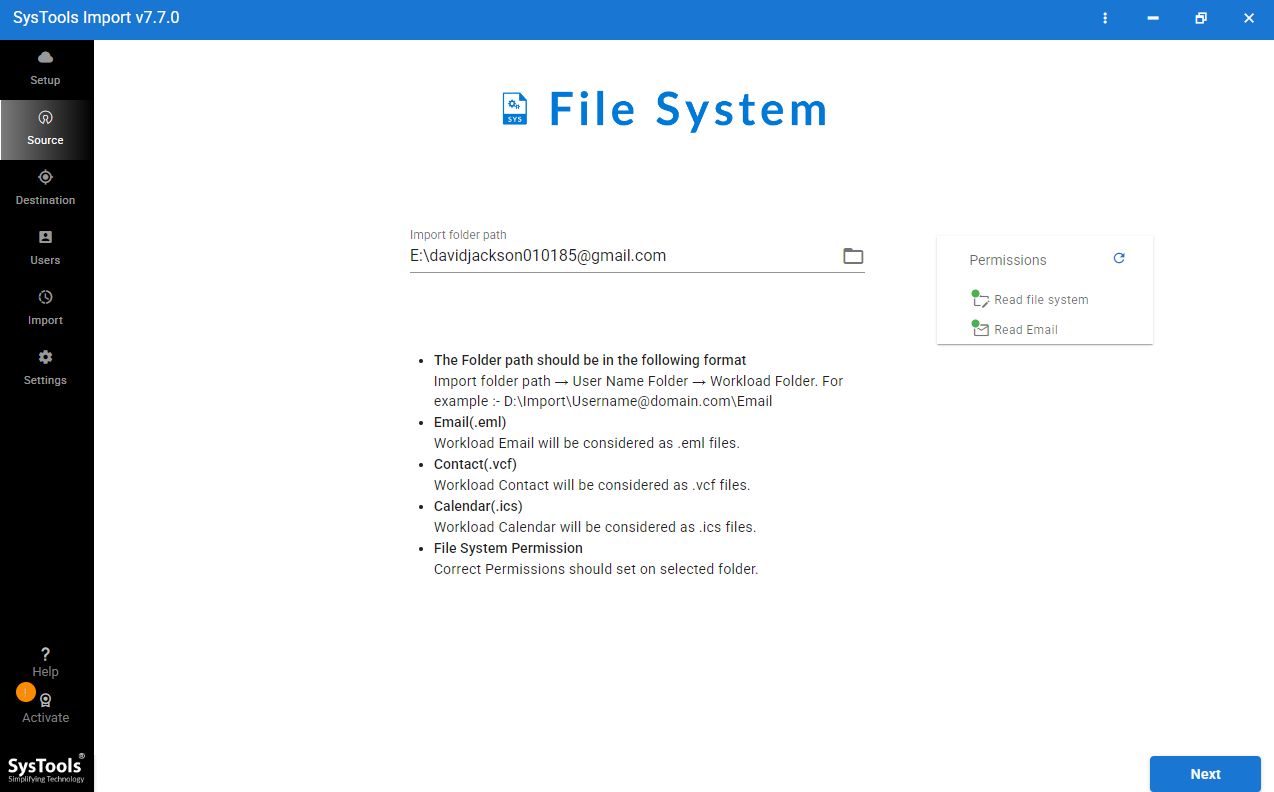Click the Activate icon in the sidebar
This screenshot has height=792, width=1274.
(x=45, y=700)
